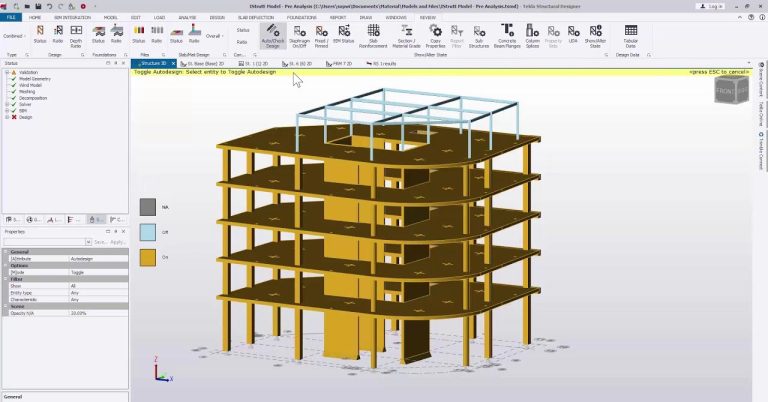Select the Decomposition status item
The width and height of the screenshot is (768, 402).
point(33,98)
